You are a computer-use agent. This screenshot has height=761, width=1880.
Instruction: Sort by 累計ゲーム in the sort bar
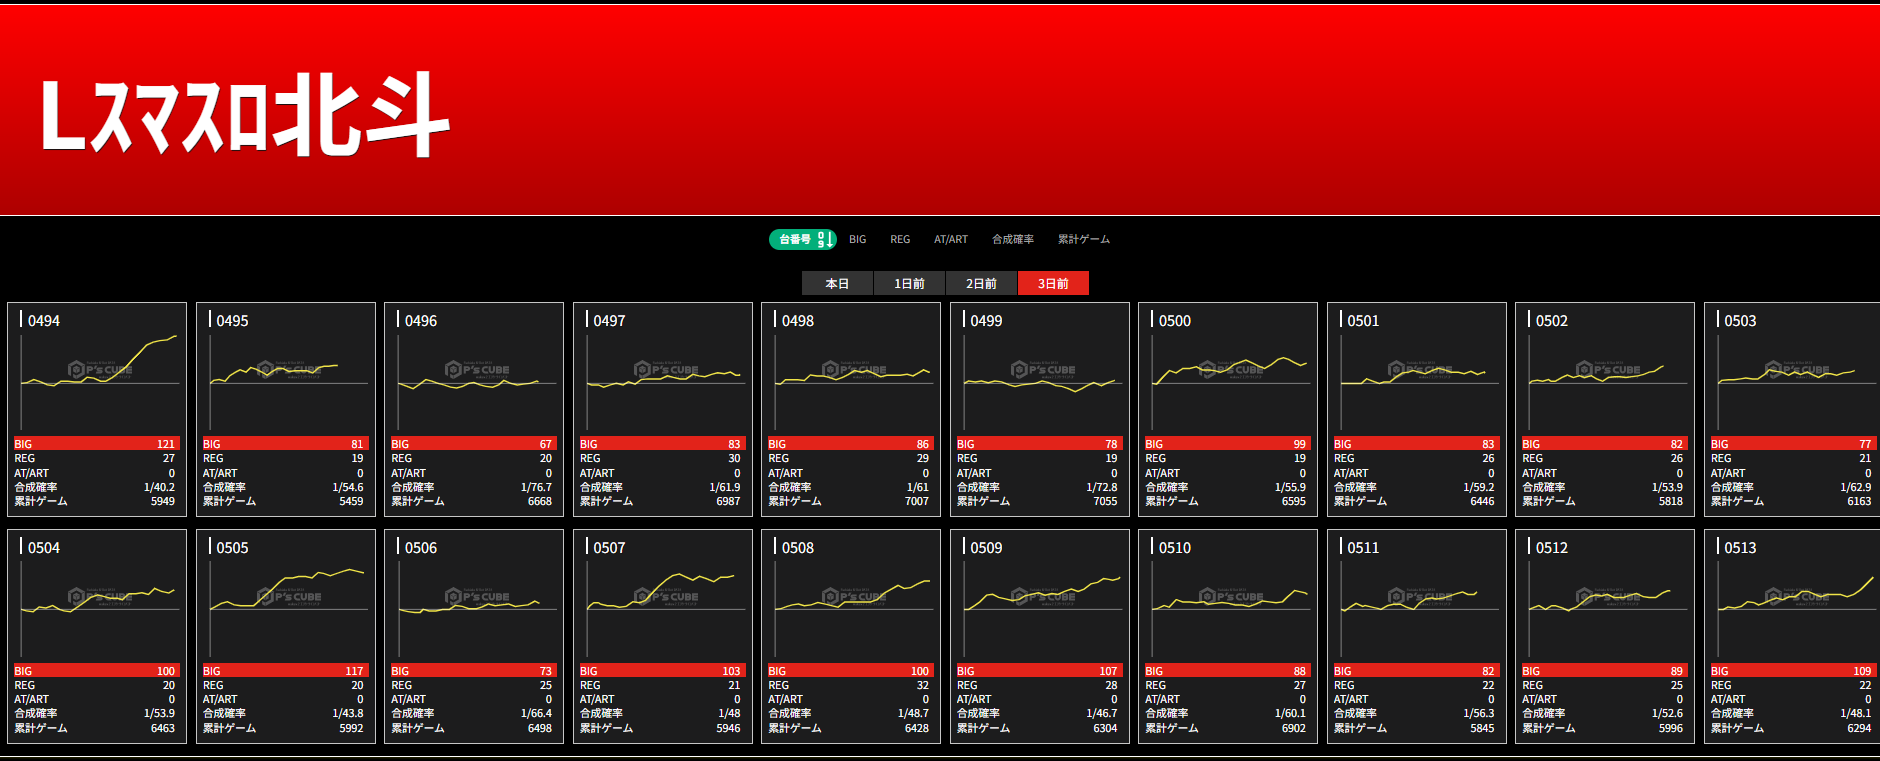click(1083, 240)
